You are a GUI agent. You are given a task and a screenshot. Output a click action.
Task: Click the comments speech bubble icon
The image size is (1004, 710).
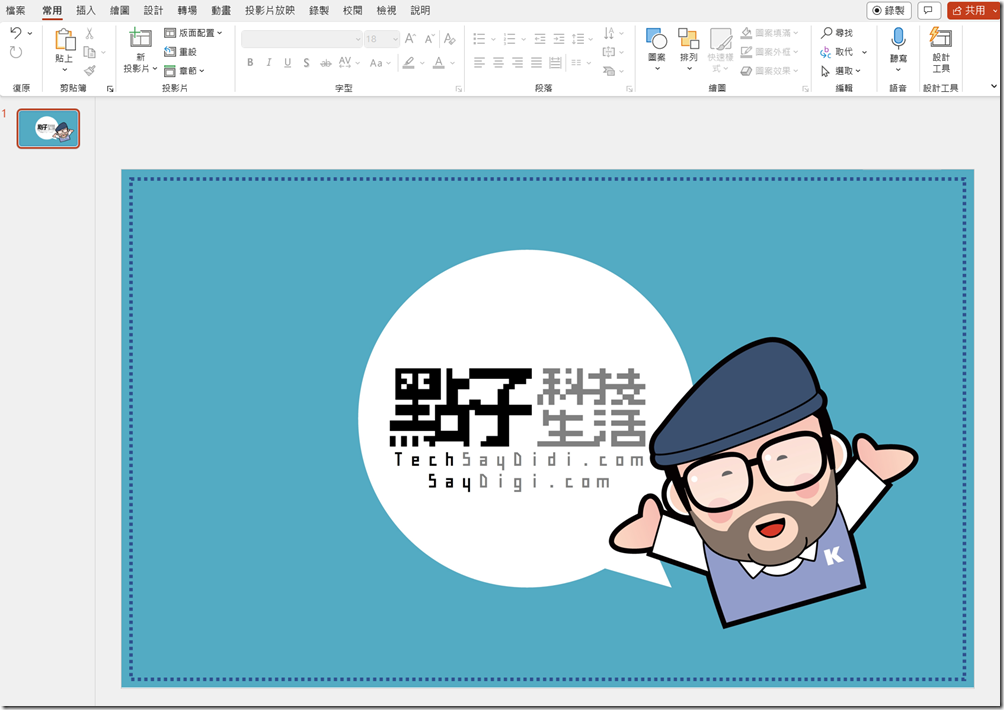click(929, 11)
